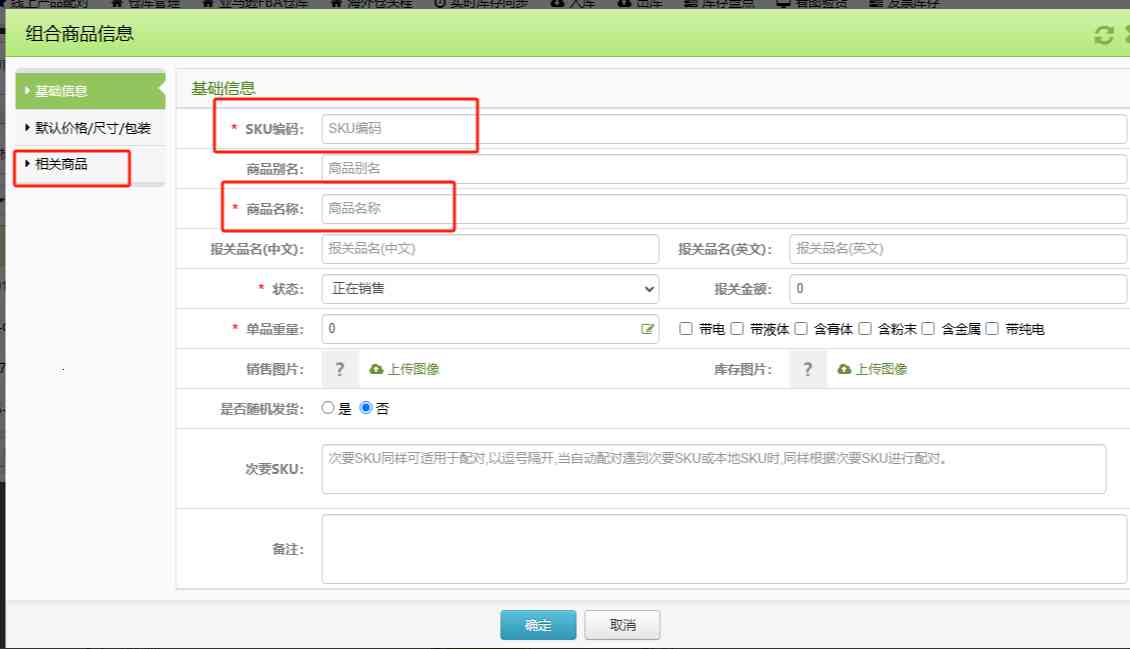Image resolution: width=1130 pixels, height=649 pixels.
Task: Open the 单品重量 edit icon
Action: [650, 328]
